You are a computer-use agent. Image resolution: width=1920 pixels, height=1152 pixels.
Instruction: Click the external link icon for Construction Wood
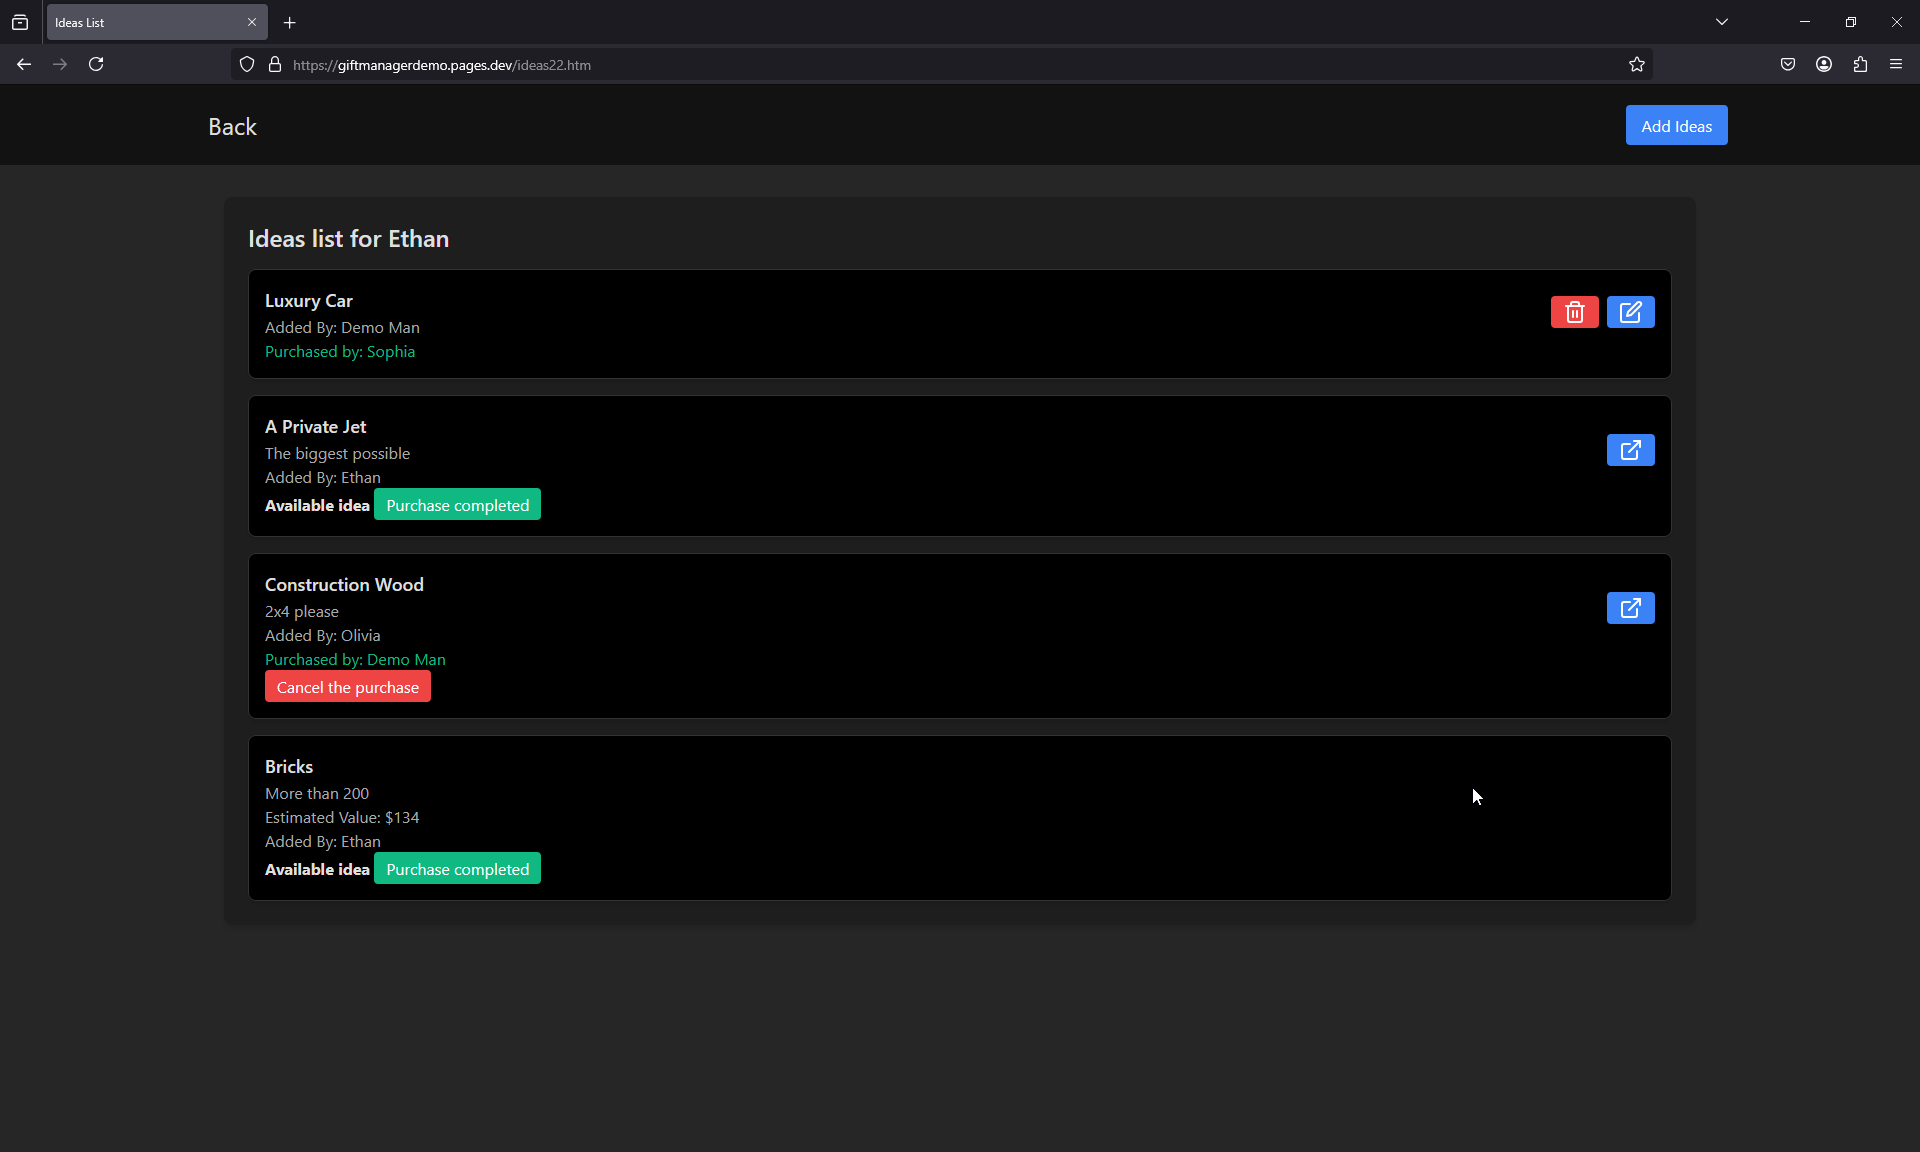(1631, 608)
